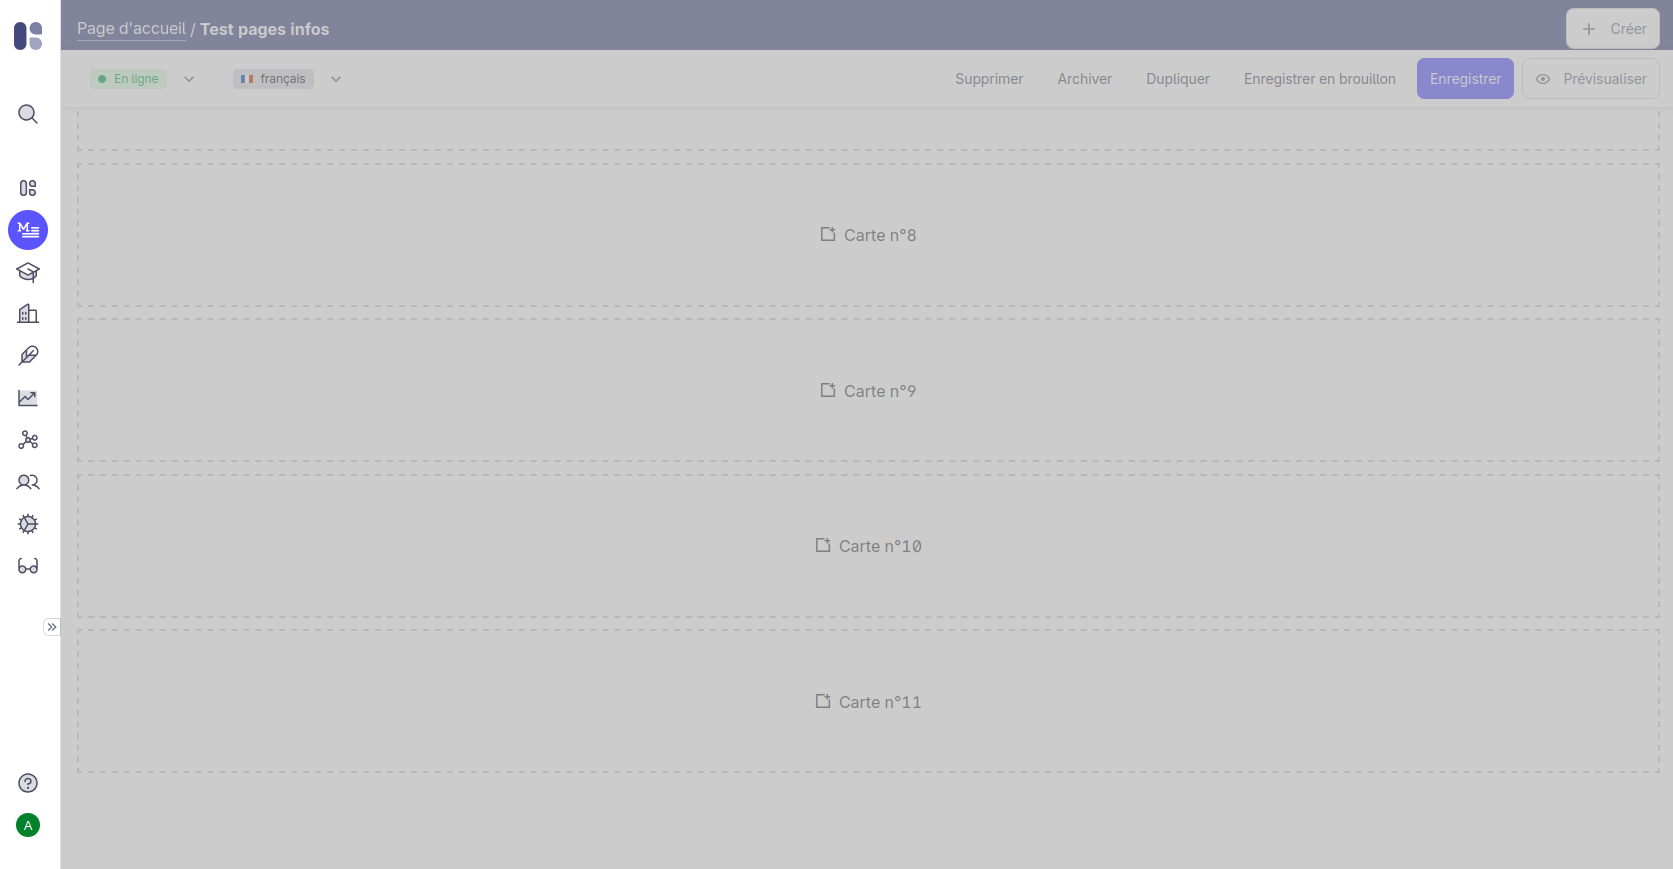Screen dimensions: 1673x869
Task: Open search from the sidebar magnifier icon
Action: tap(28, 114)
